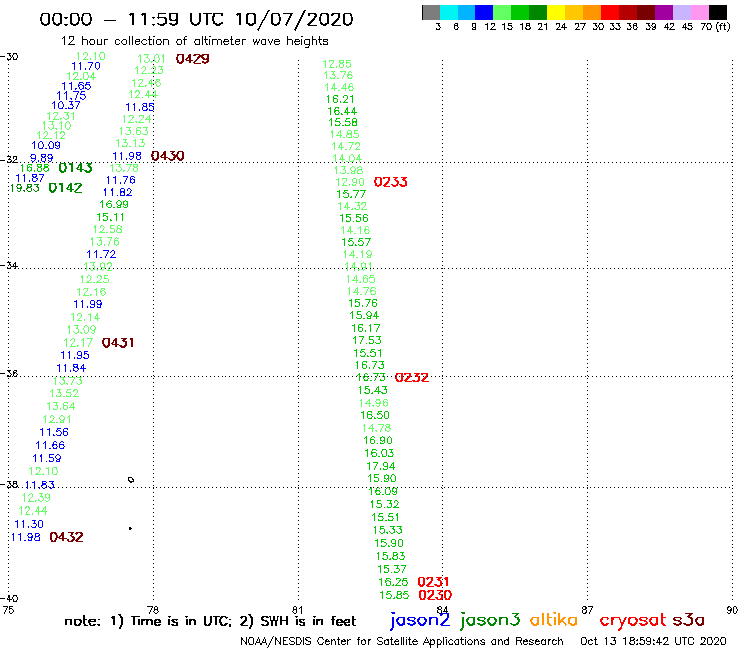Screen dimensions: 740x650
Task: Click the orange swatch in the color scale
Action: click(592, 12)
